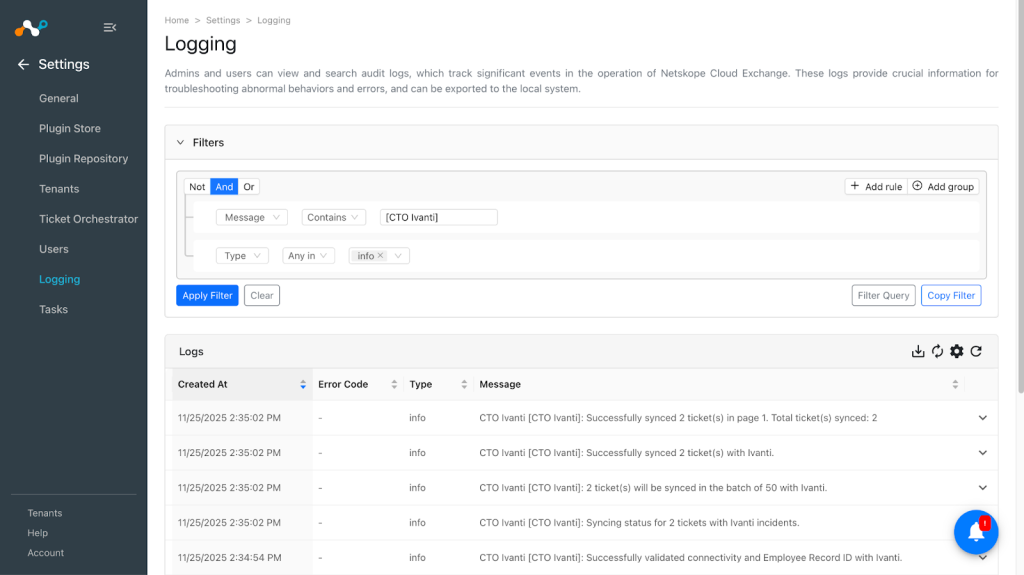Go back using the Settings arrow
1024x575 pixels.
click(24, 64)
